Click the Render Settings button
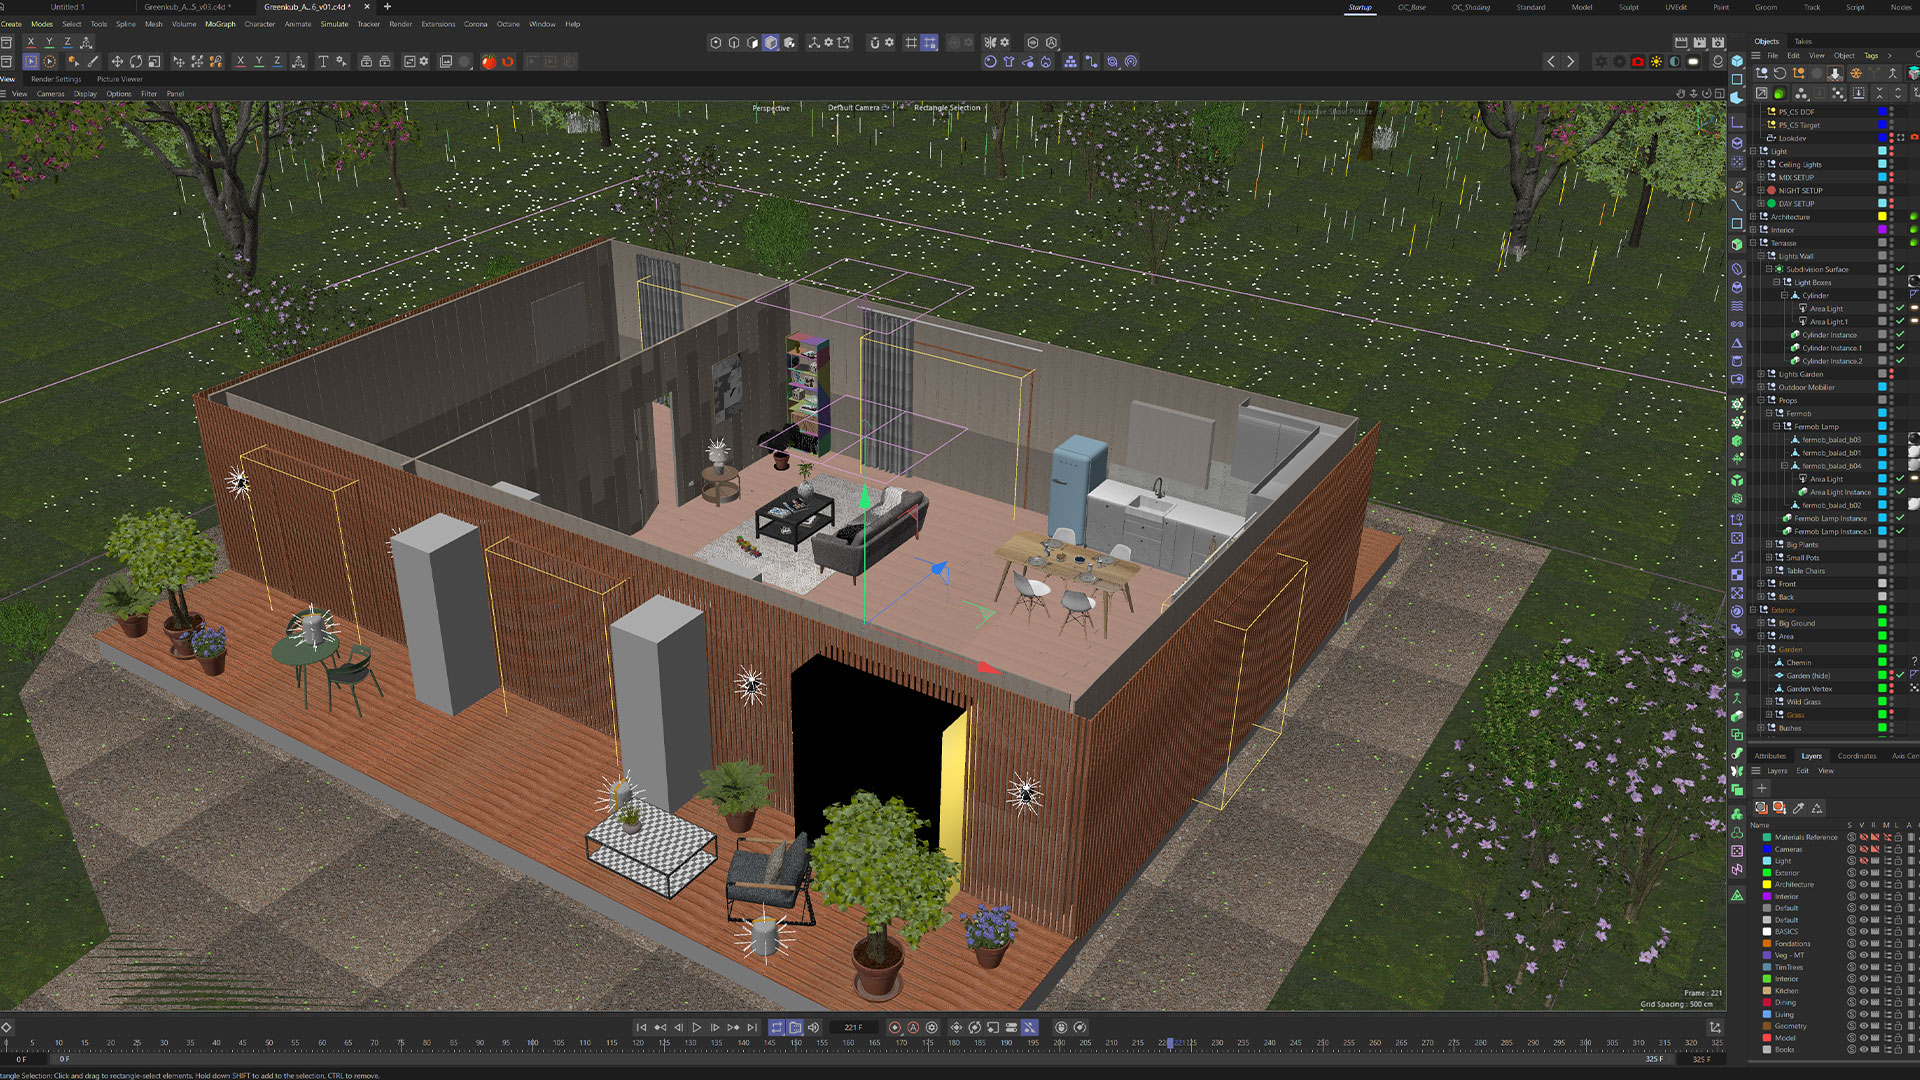Screen dimensions: 1920x1080 tap(55, 79)
